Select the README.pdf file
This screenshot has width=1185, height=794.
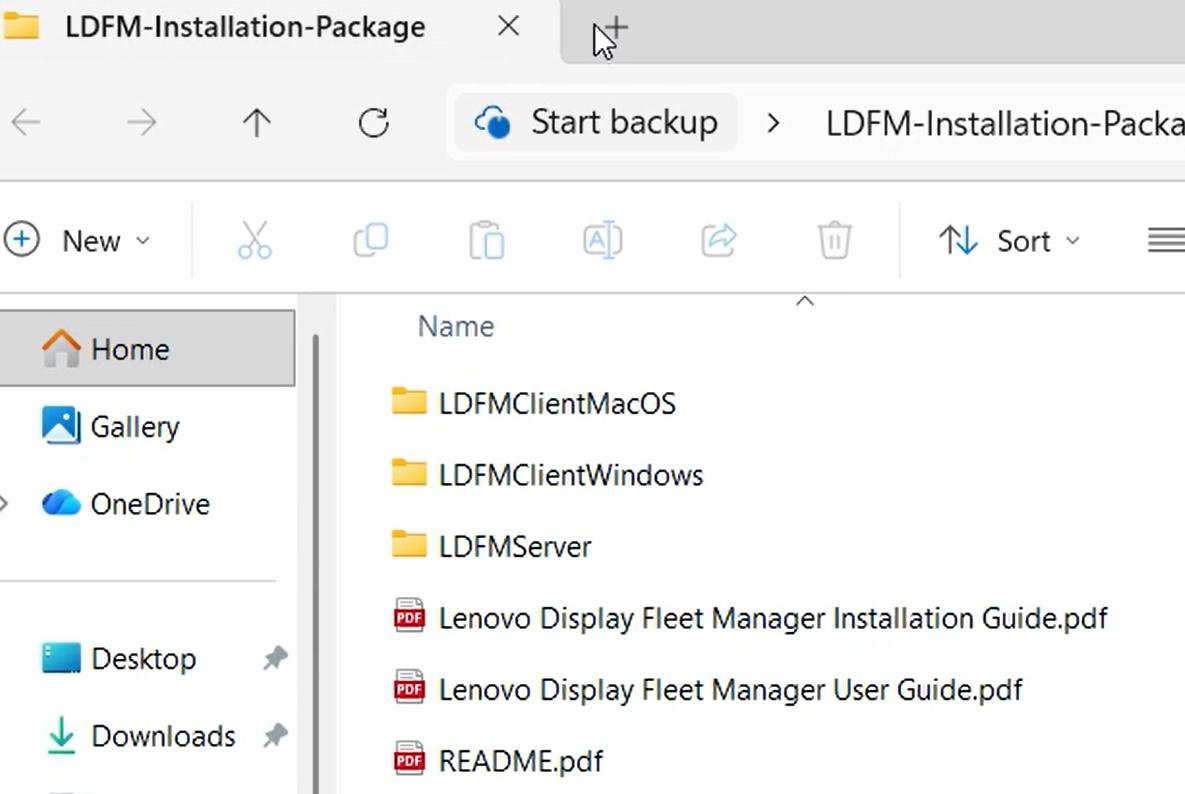point(498,761)
